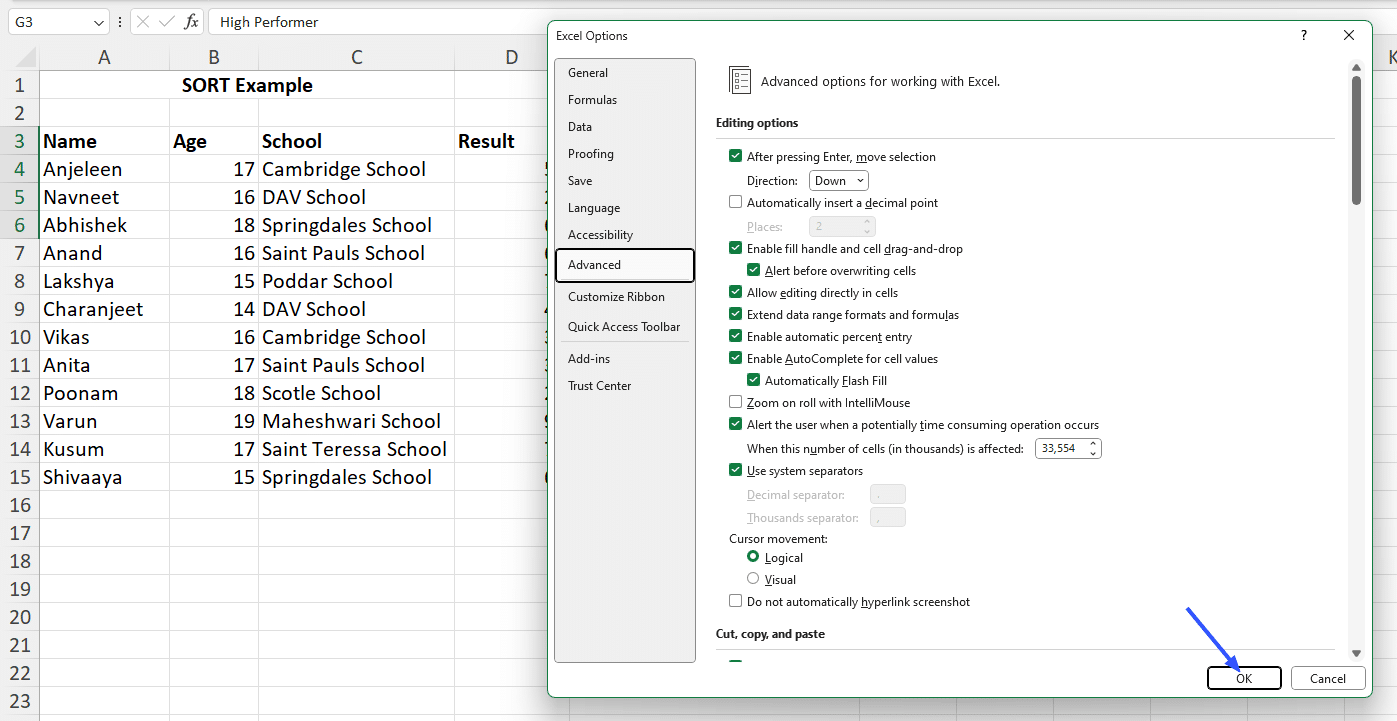Uncheck Use system separators
Viewport: 1397px width, 721px height.
click(736, 471)
